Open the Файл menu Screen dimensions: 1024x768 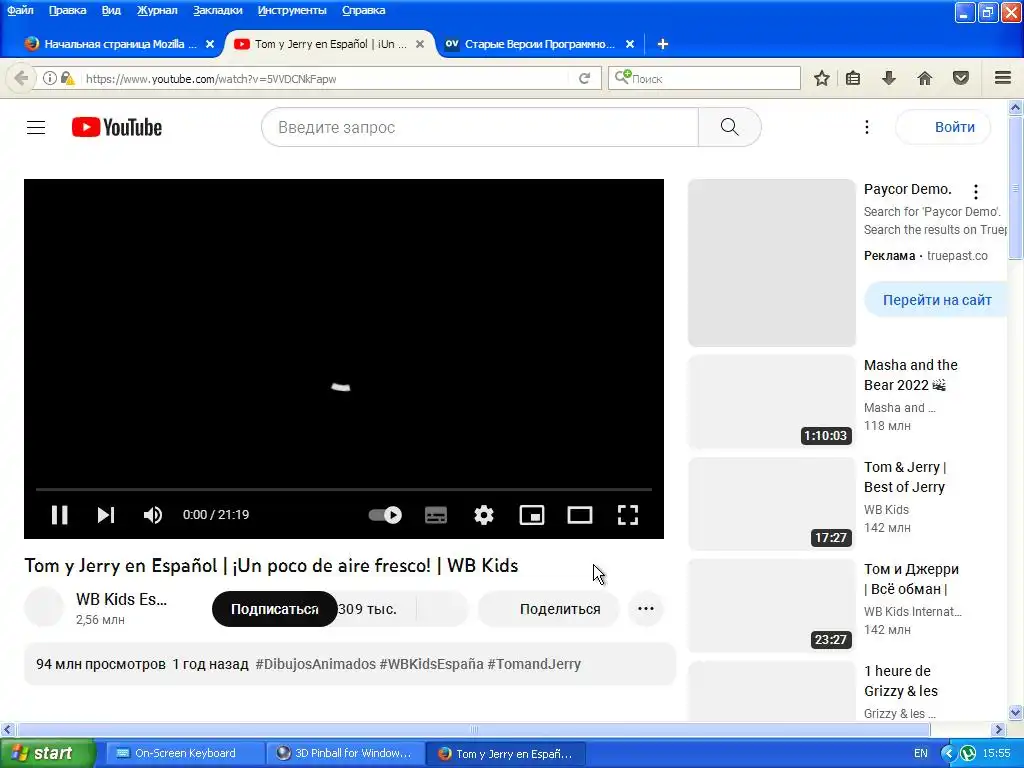tap(20, 10)
